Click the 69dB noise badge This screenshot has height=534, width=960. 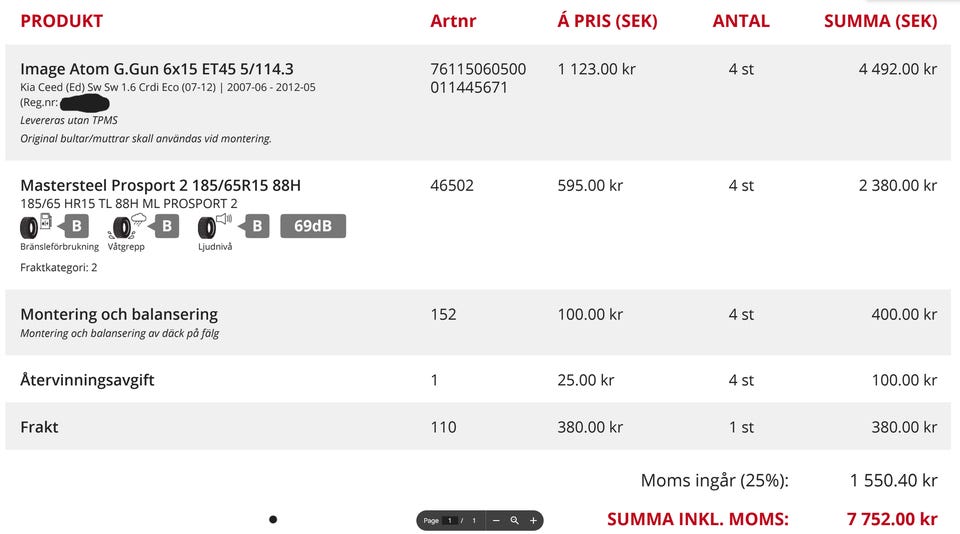click(x=312, y=226)
